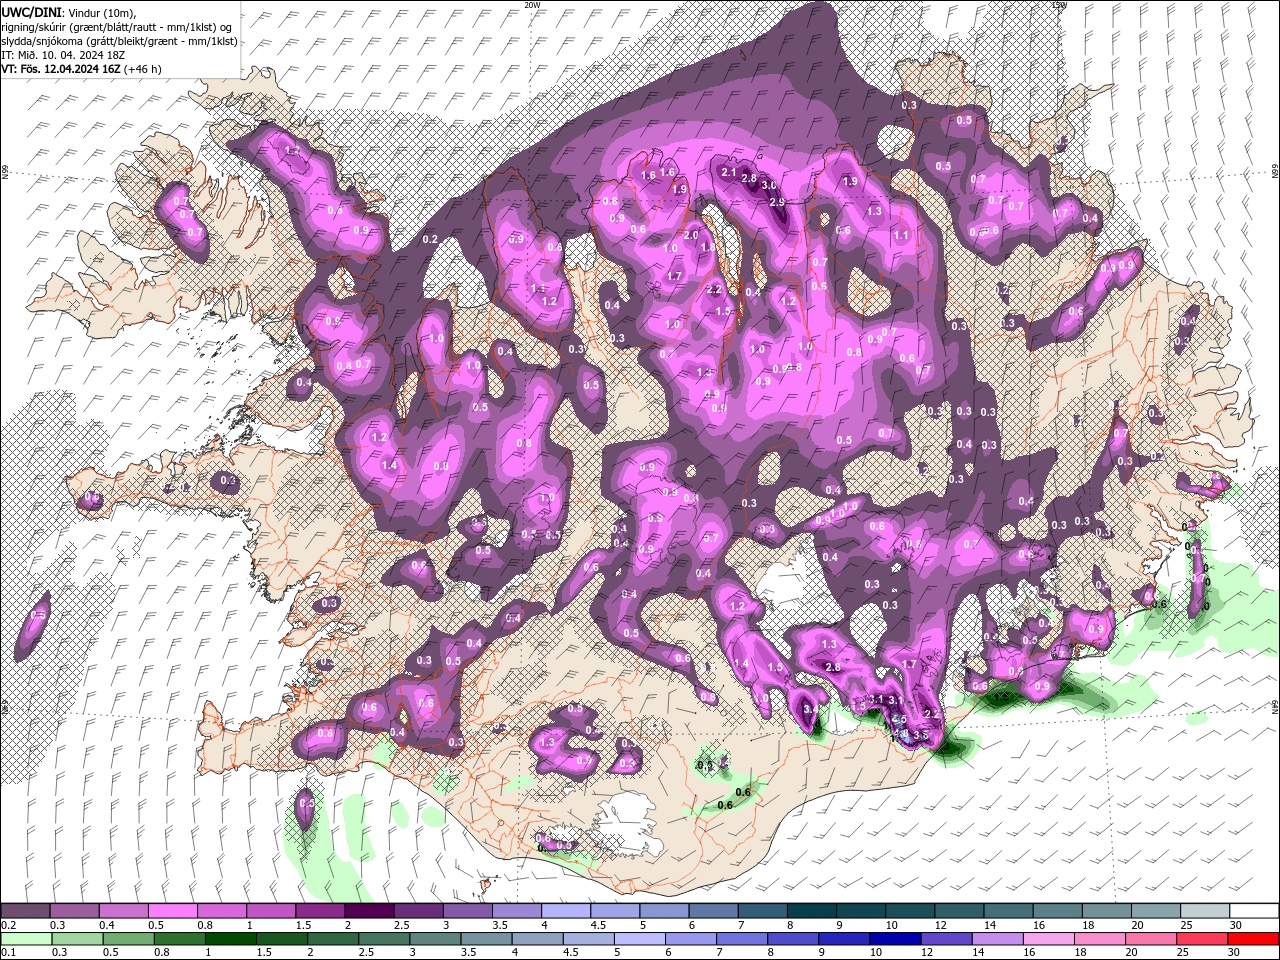Click the "0.2" label in the upper legend
1280x960 pixels.
(x=9, y=925)
